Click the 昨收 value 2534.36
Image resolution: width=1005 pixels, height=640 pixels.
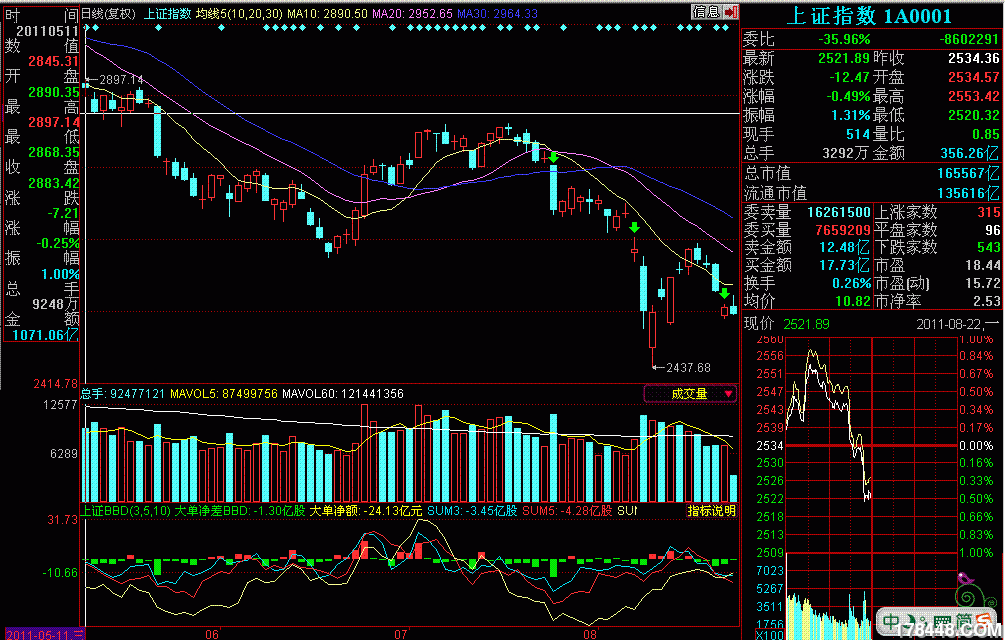973,58
